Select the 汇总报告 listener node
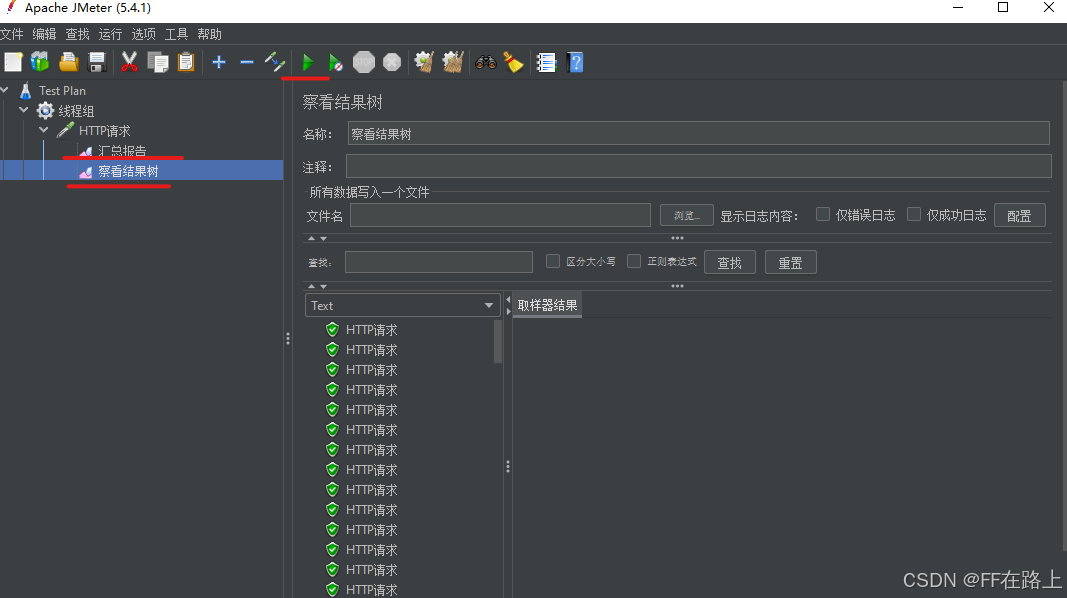This screenshot has width=1067, height=598. (122, 151)
